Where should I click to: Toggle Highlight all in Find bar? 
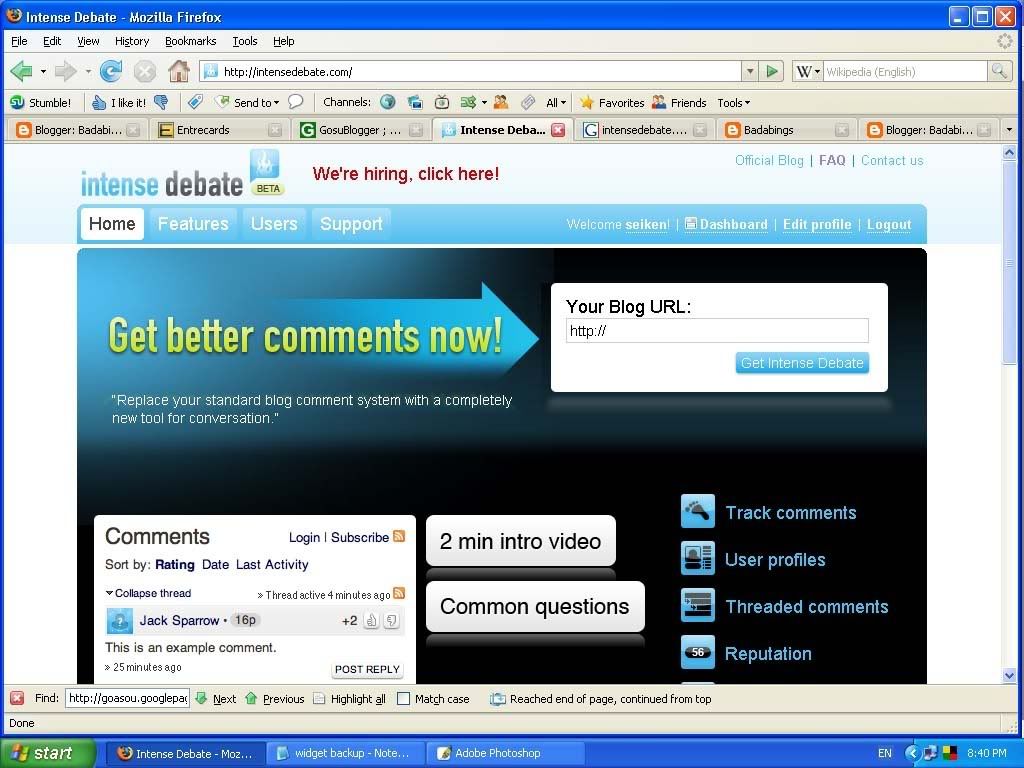click(x=349, y=699)
